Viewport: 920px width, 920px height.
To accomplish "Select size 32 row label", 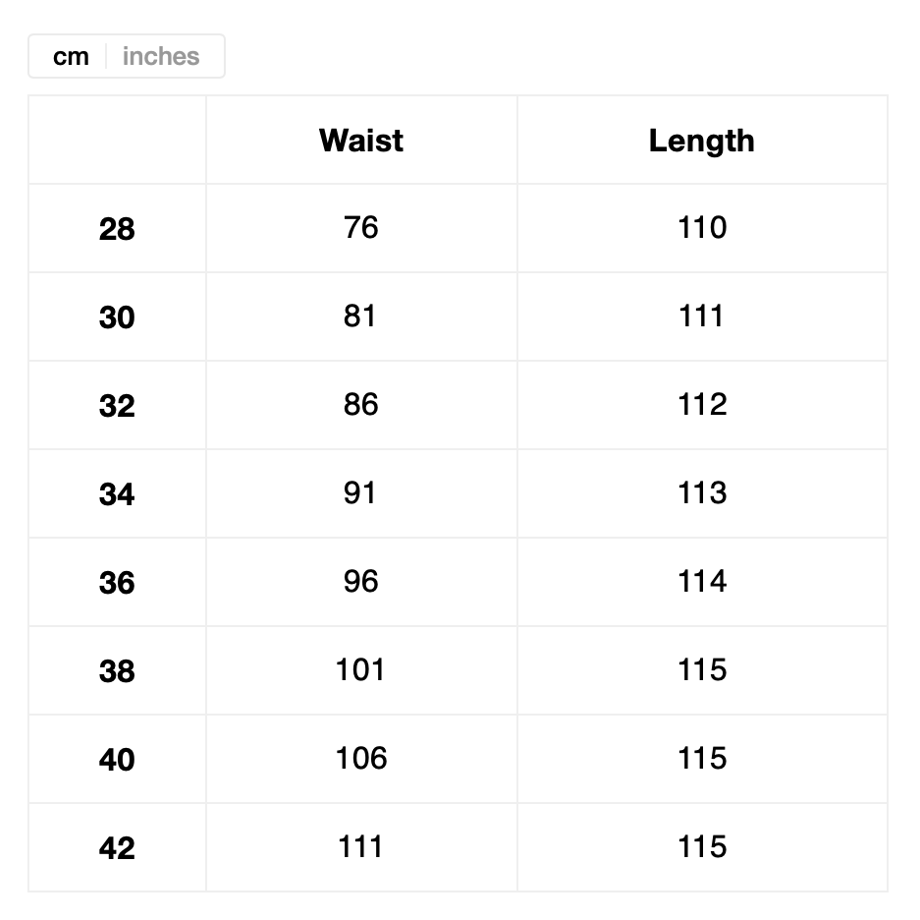I will 117,405.
